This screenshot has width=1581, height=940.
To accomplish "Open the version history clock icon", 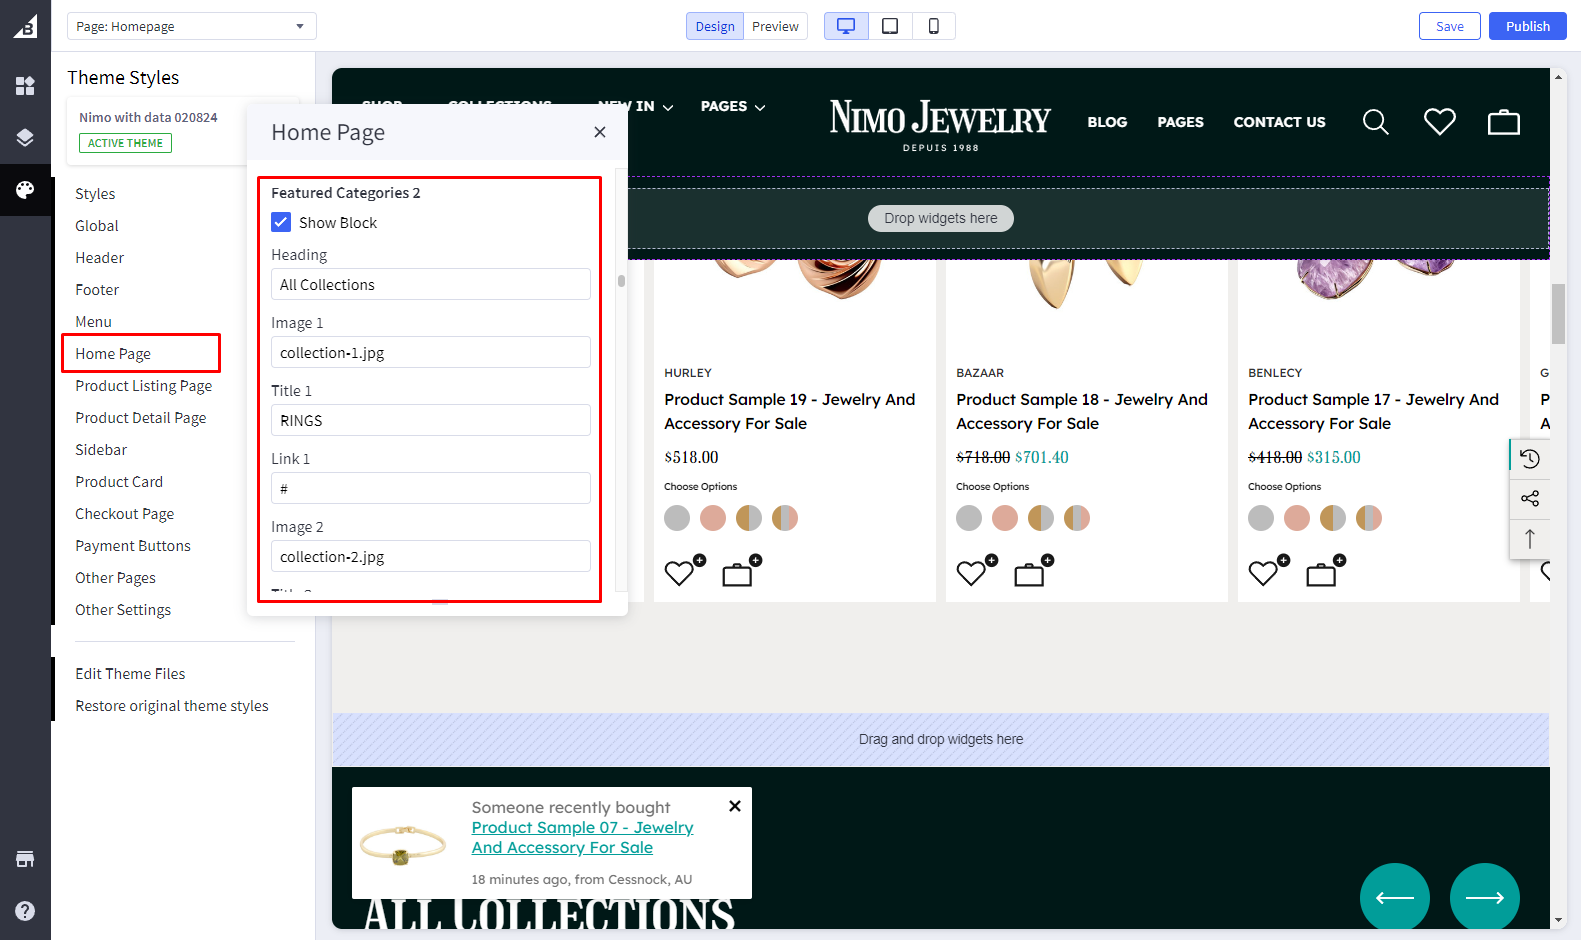I will (x=1529, y=459).
